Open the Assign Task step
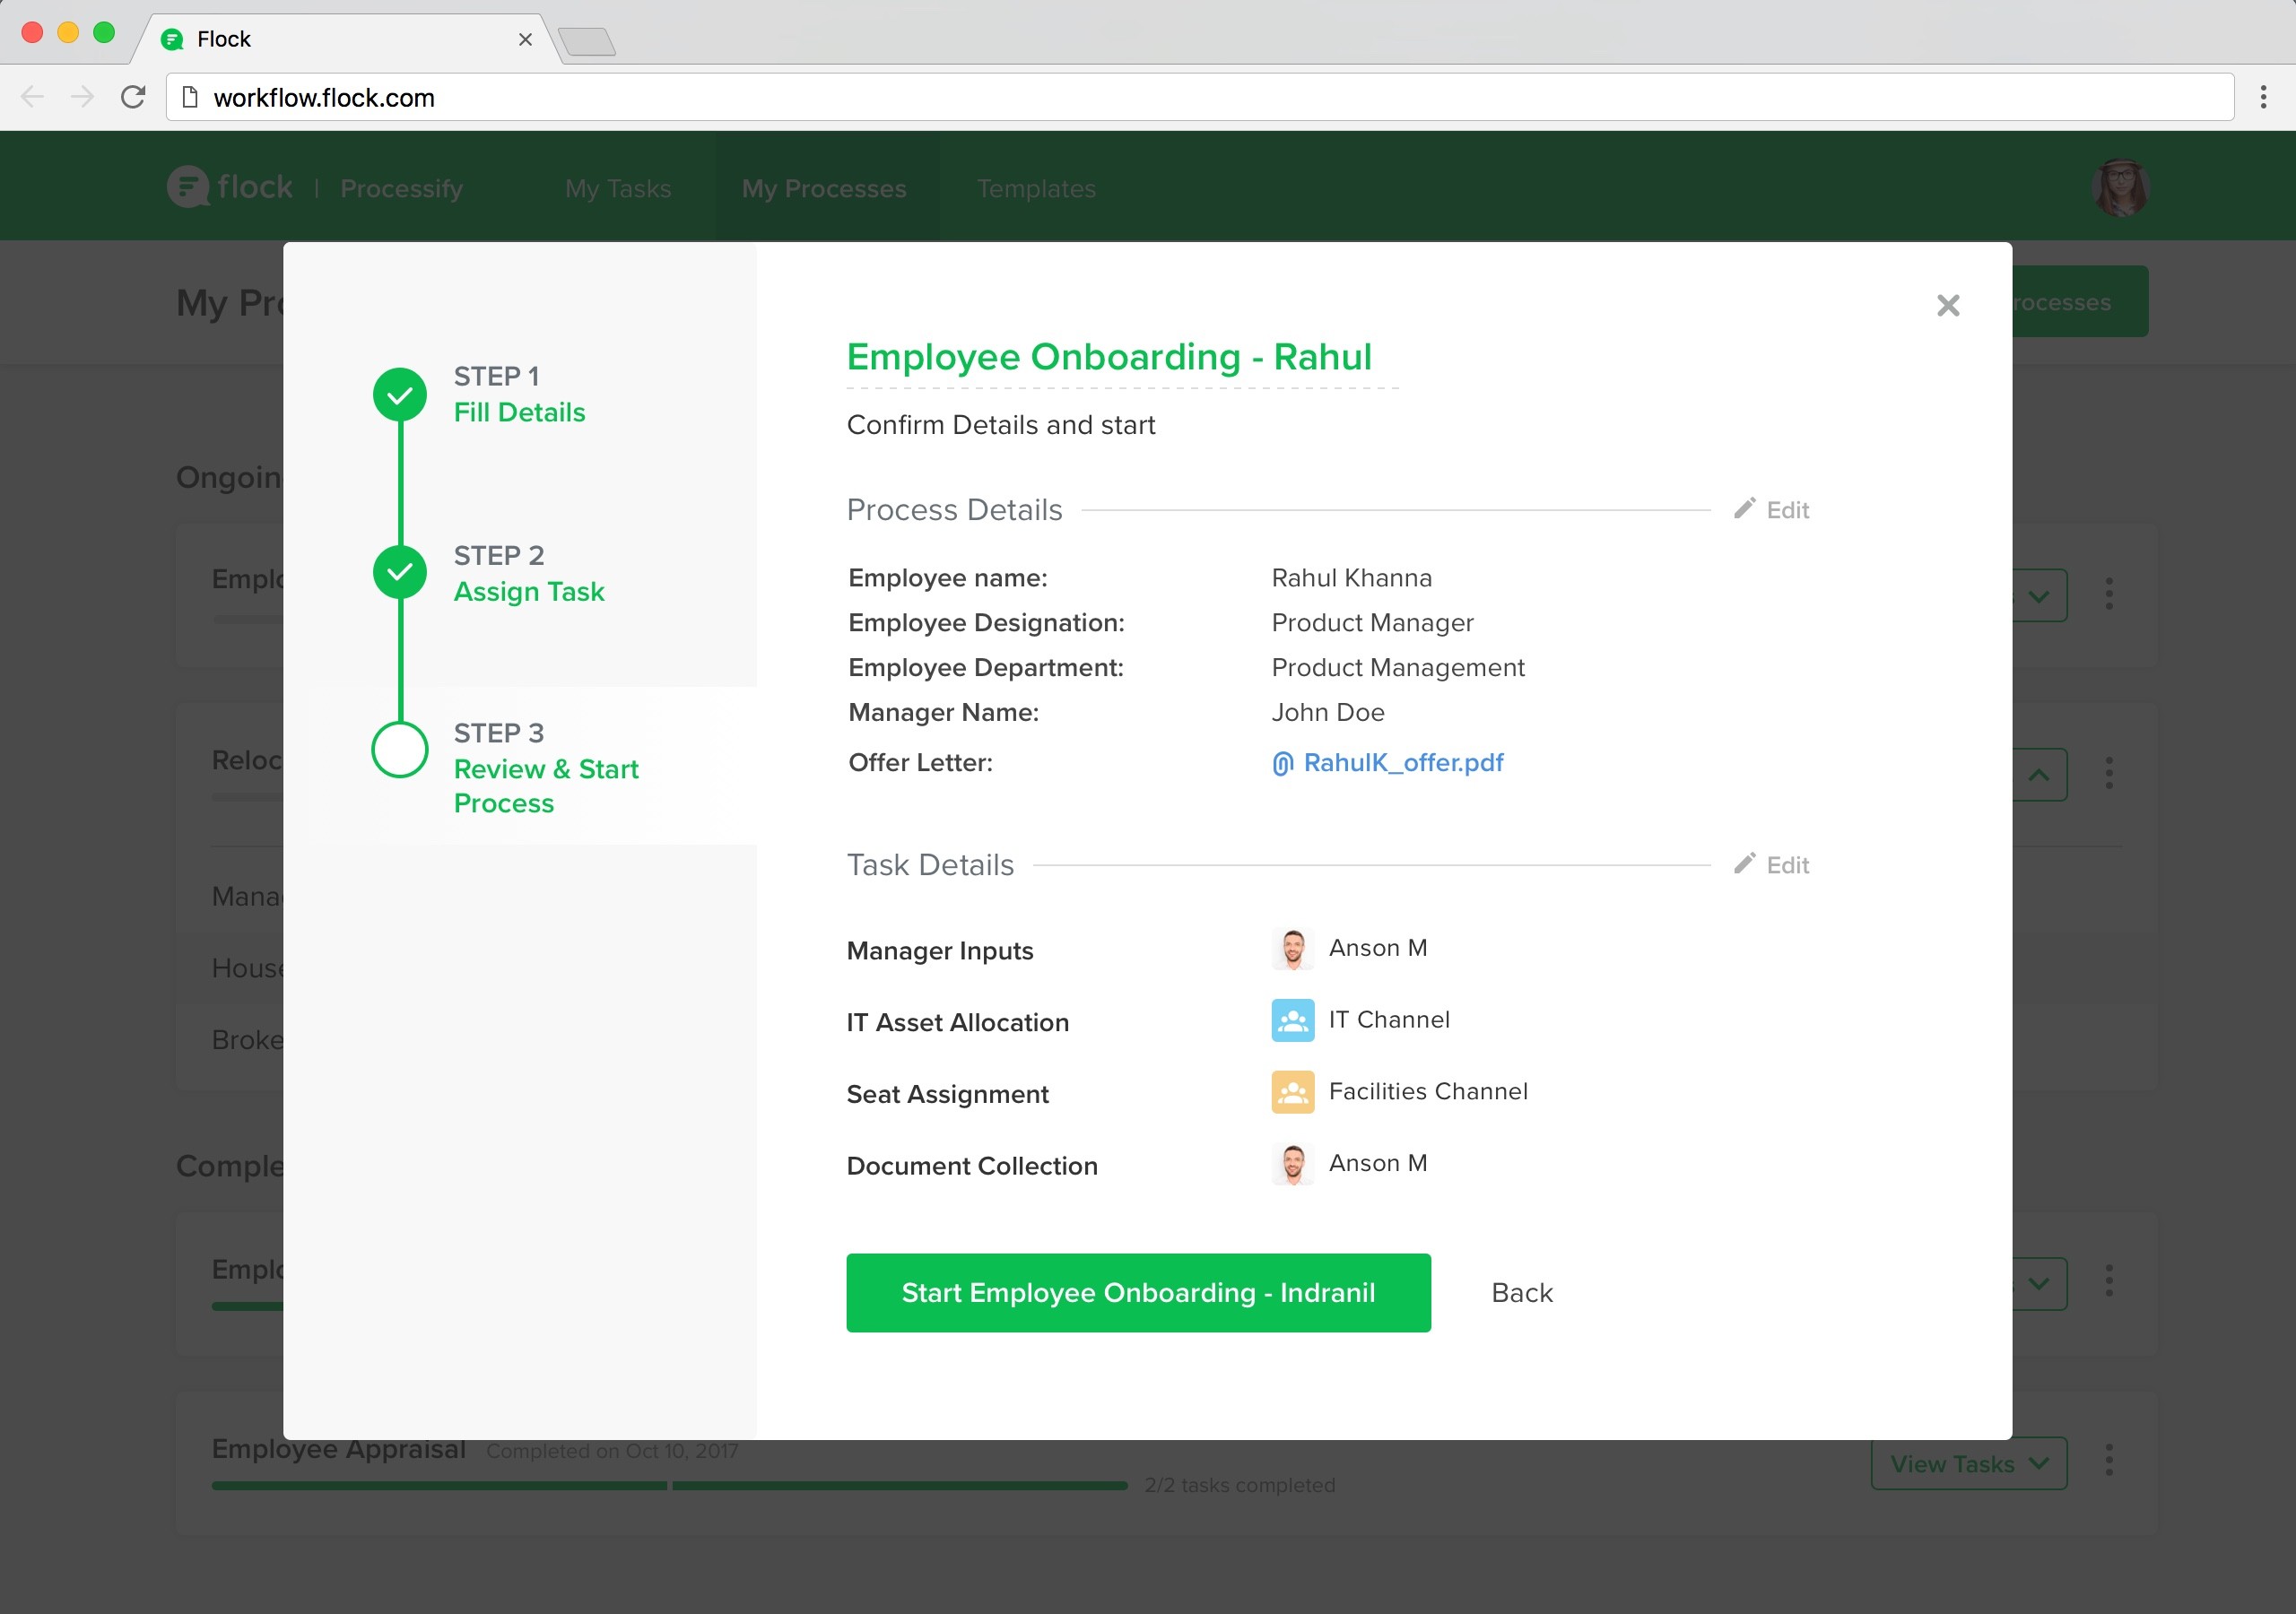 click(x=529, y=592)
